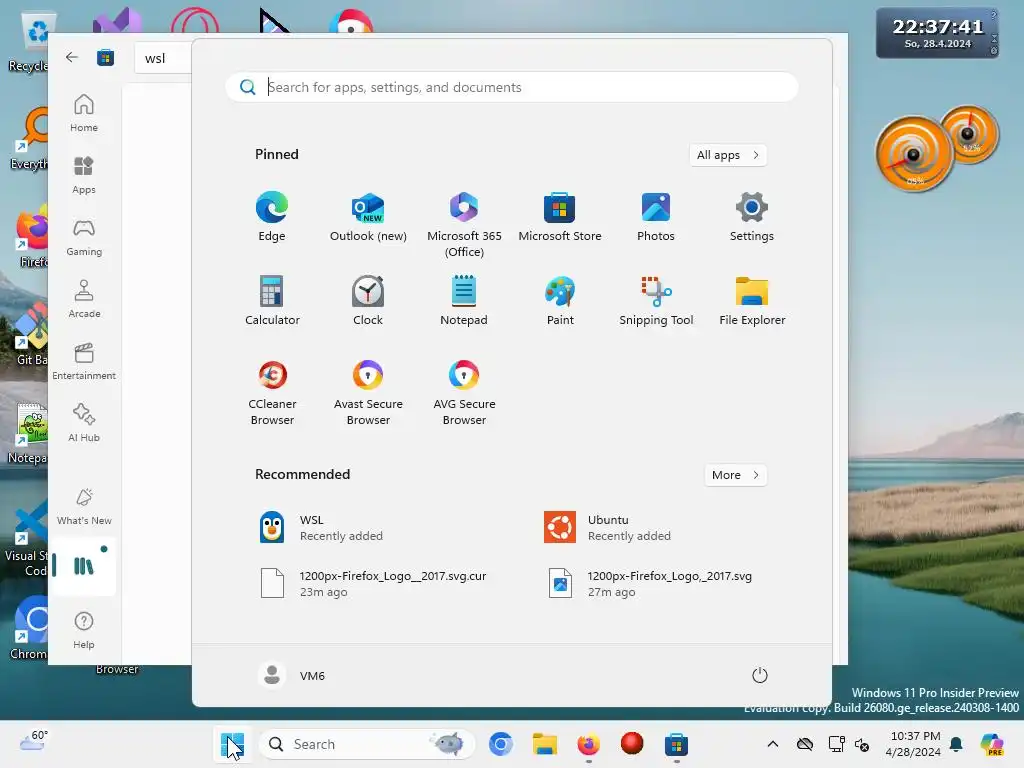Launch Outlook (new) pinned app
This screenshot has width=1024, height=768.
368,217
